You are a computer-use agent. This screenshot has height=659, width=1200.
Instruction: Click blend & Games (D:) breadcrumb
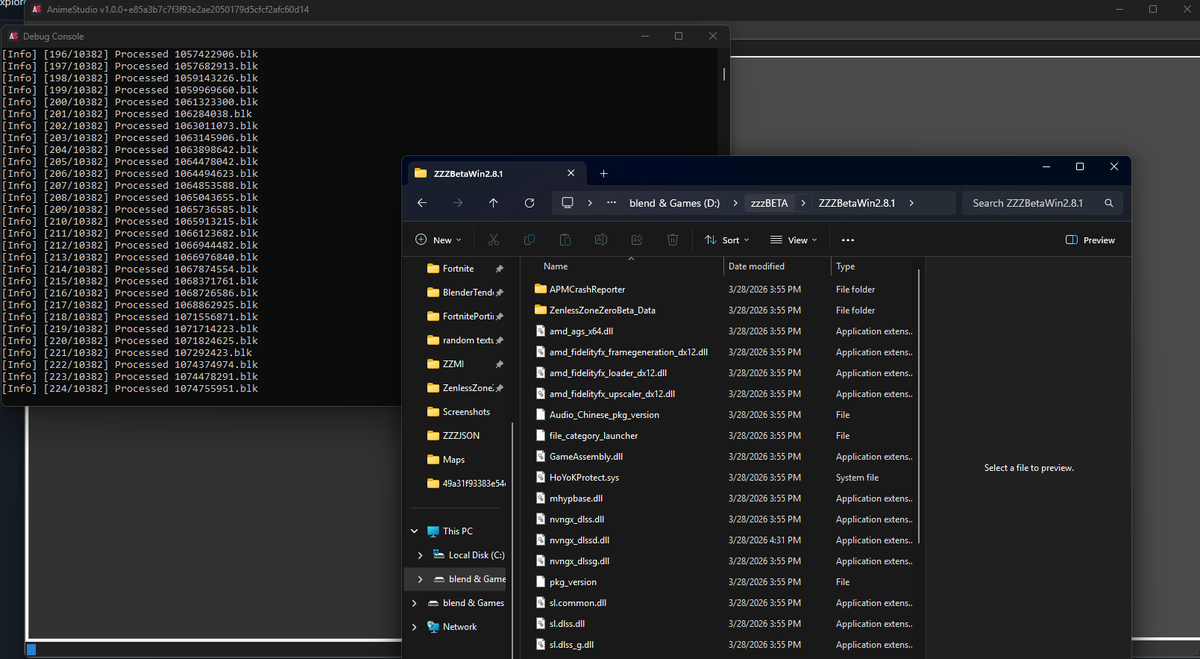(674, 203)
